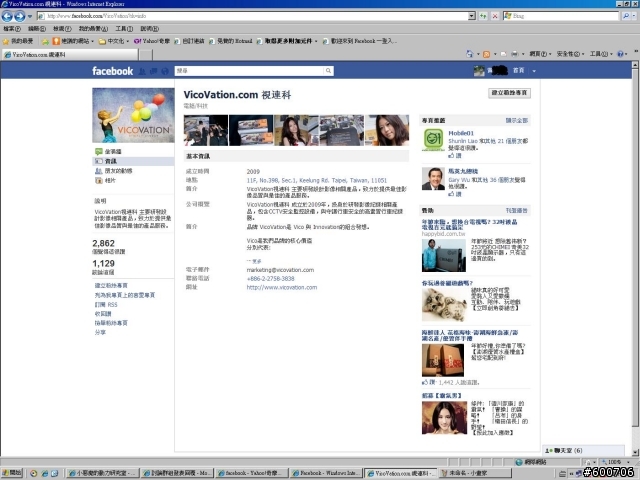
Task: Click the Mobile01 page logo
Action: [433, 140]
